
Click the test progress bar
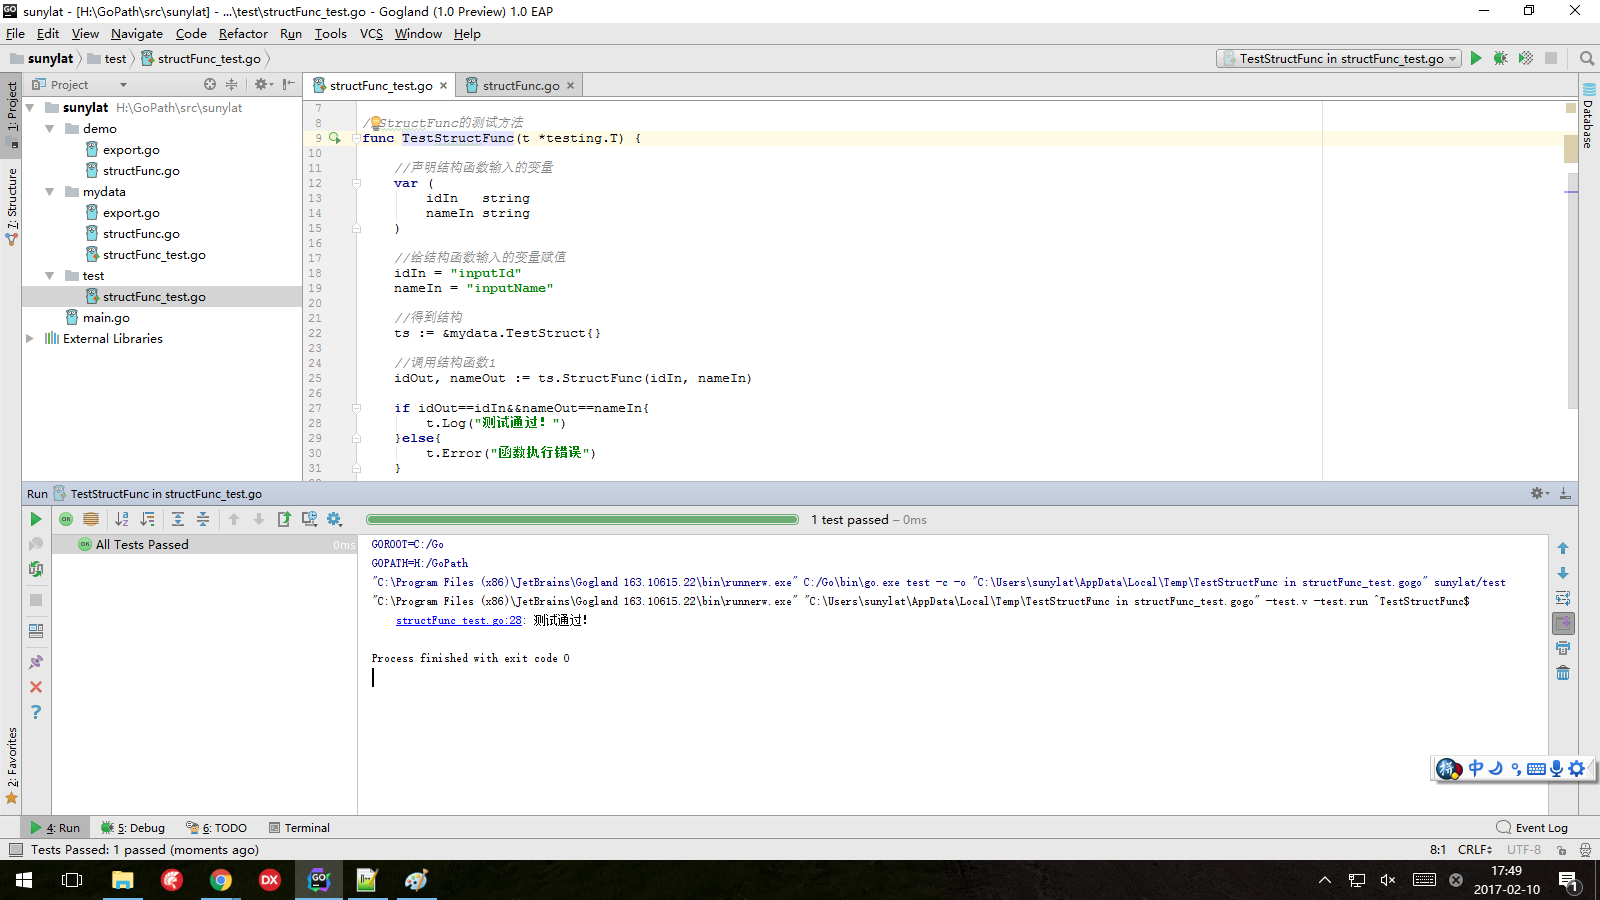pyautogui.click(x=582, y=519)
